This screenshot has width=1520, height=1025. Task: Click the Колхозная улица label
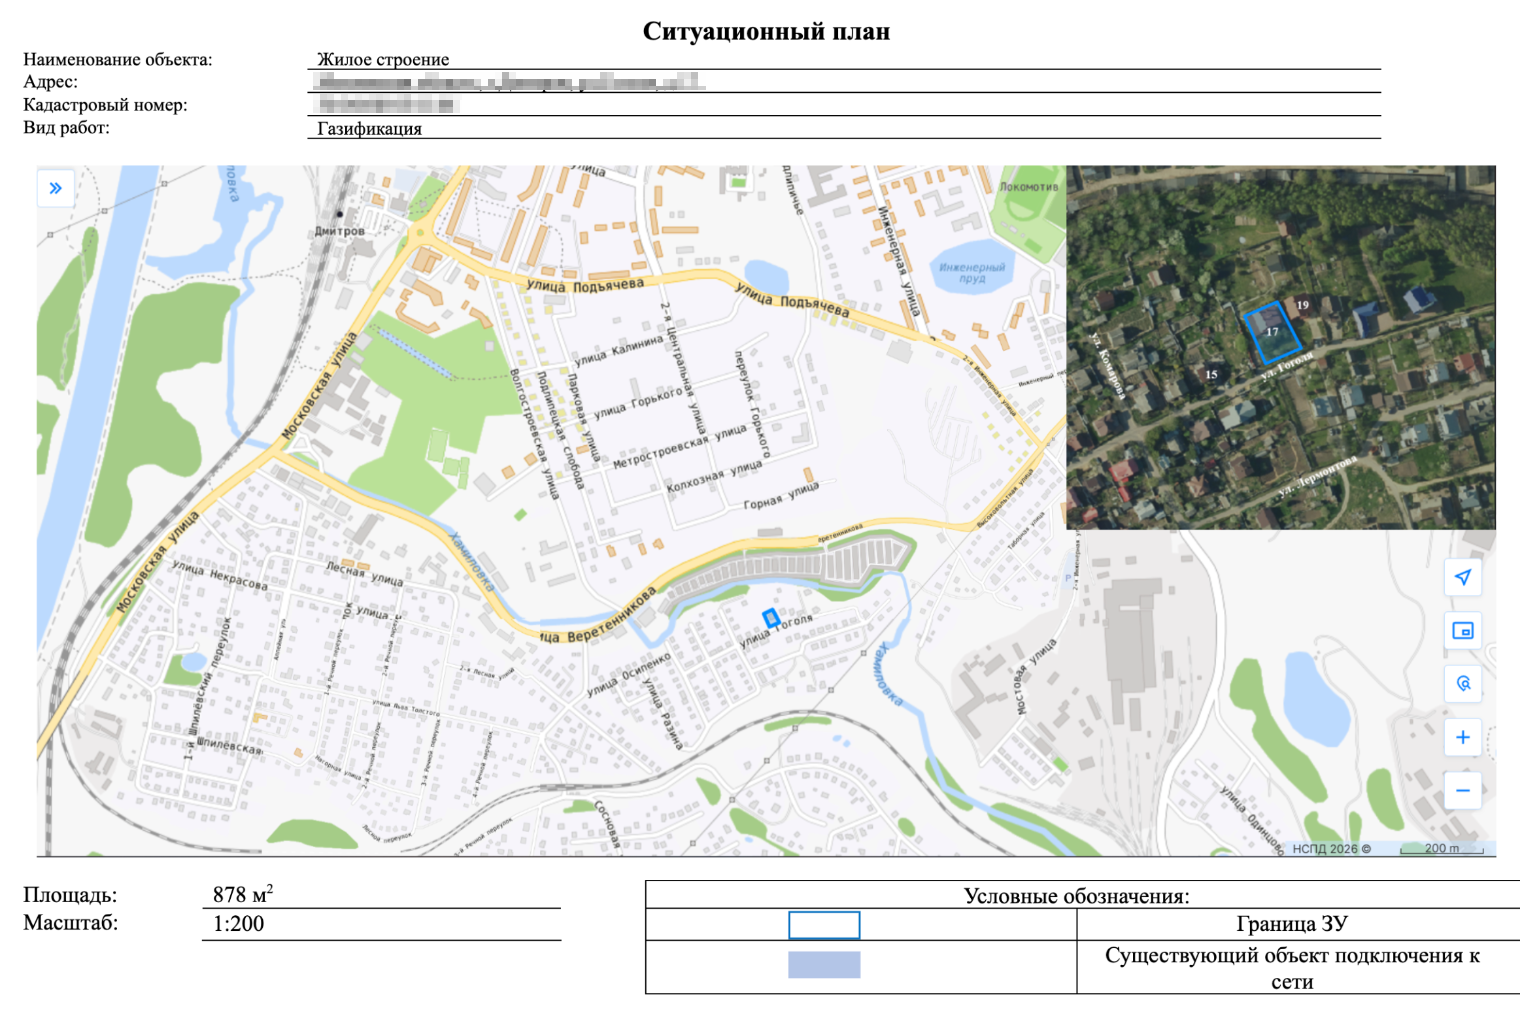[x=714, y=476]
